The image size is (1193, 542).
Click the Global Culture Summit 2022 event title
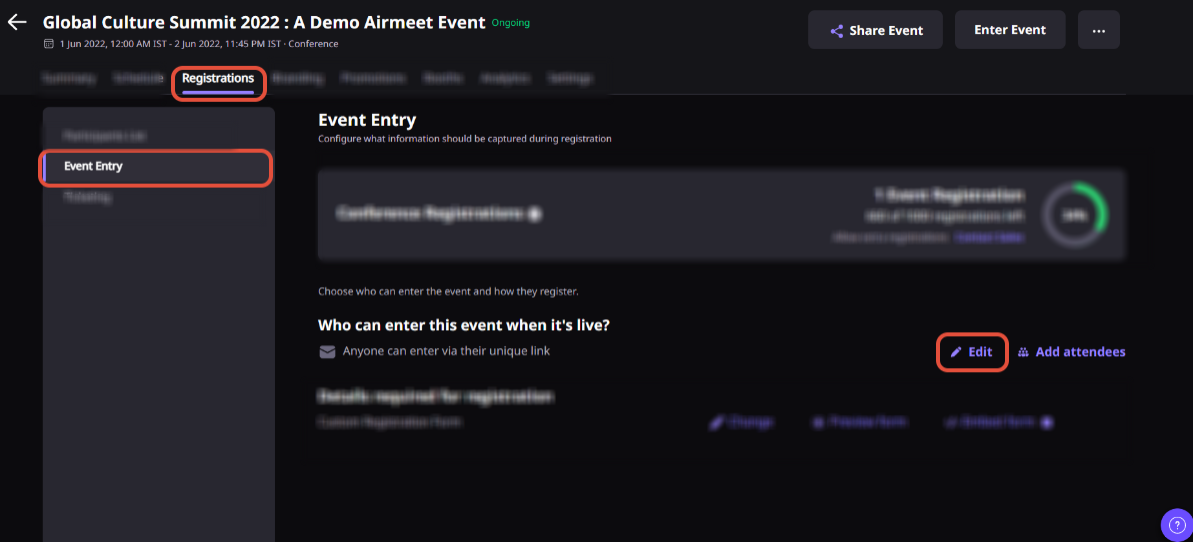[x=264, y=22]
